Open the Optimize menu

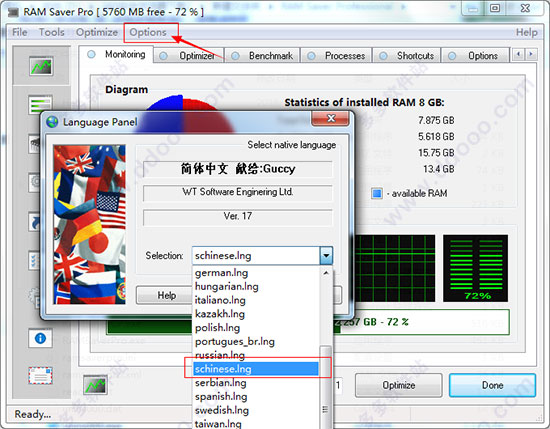click(97, 32)
